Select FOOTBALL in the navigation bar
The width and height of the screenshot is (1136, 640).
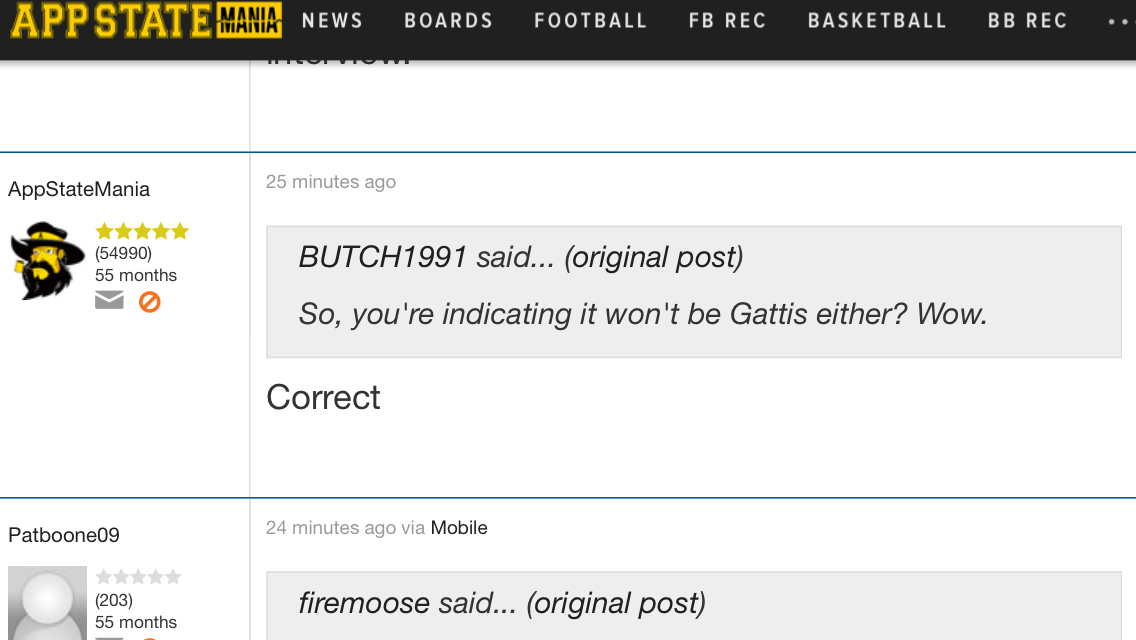click(590, 21)
